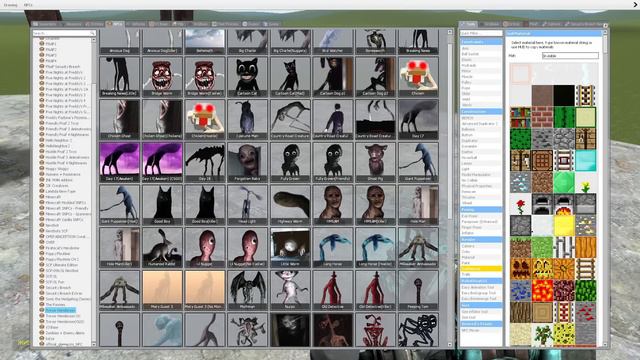Pick the gold block material texture
640x360 pixels.
[564, 225]
